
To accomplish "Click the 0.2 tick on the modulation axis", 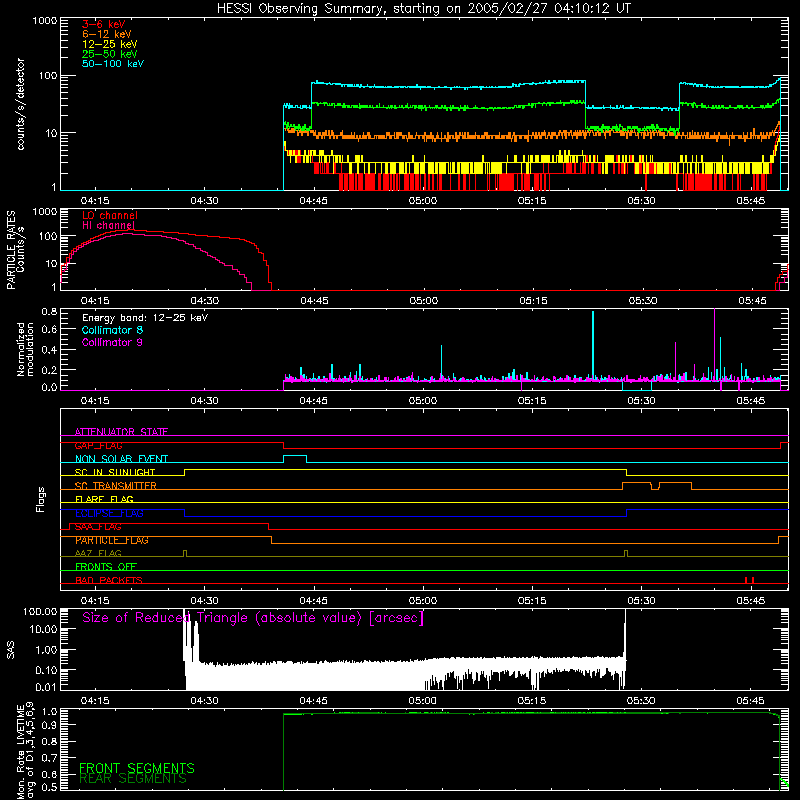I will tap(49, 370).
